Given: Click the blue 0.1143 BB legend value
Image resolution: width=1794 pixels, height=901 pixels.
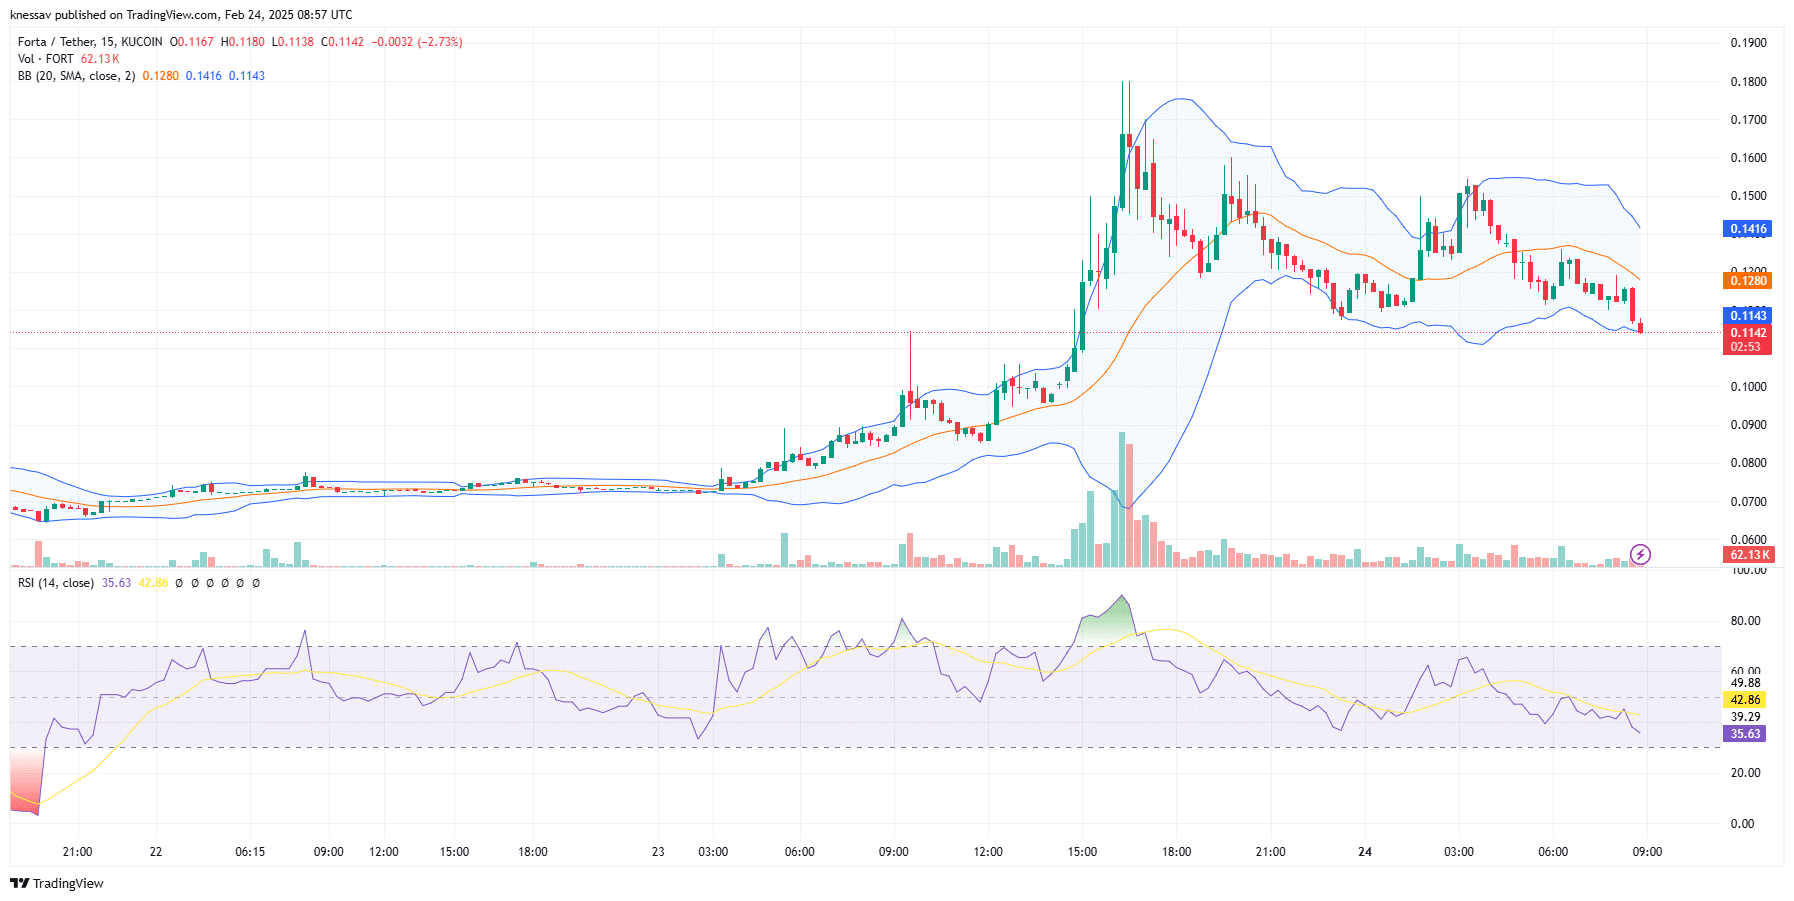Looking at the screenshot, I should pyautogui.click(x=247, y=76).
